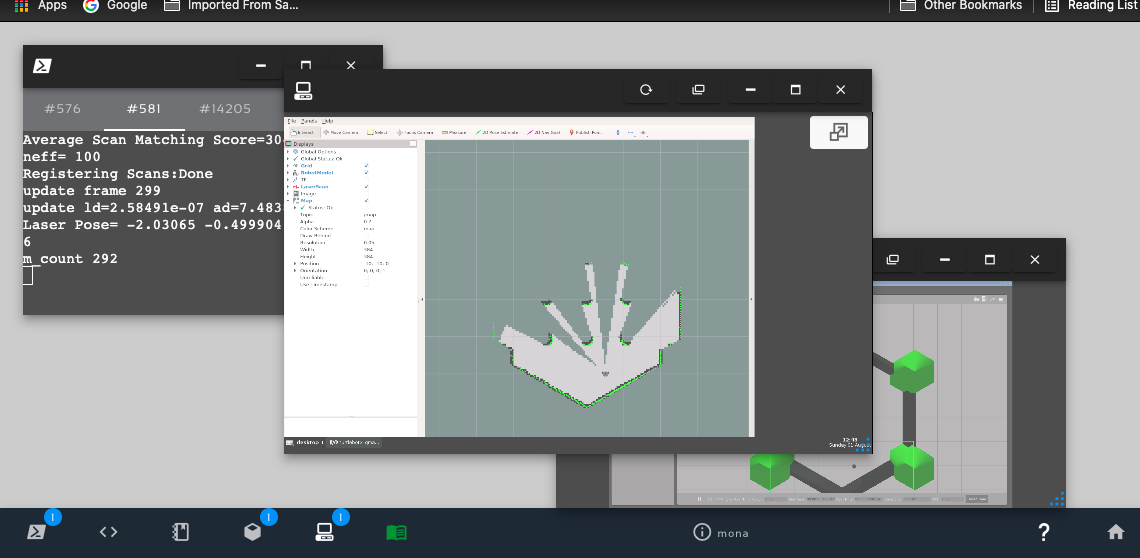Open the Panels menu in RViz

(309, 121)
